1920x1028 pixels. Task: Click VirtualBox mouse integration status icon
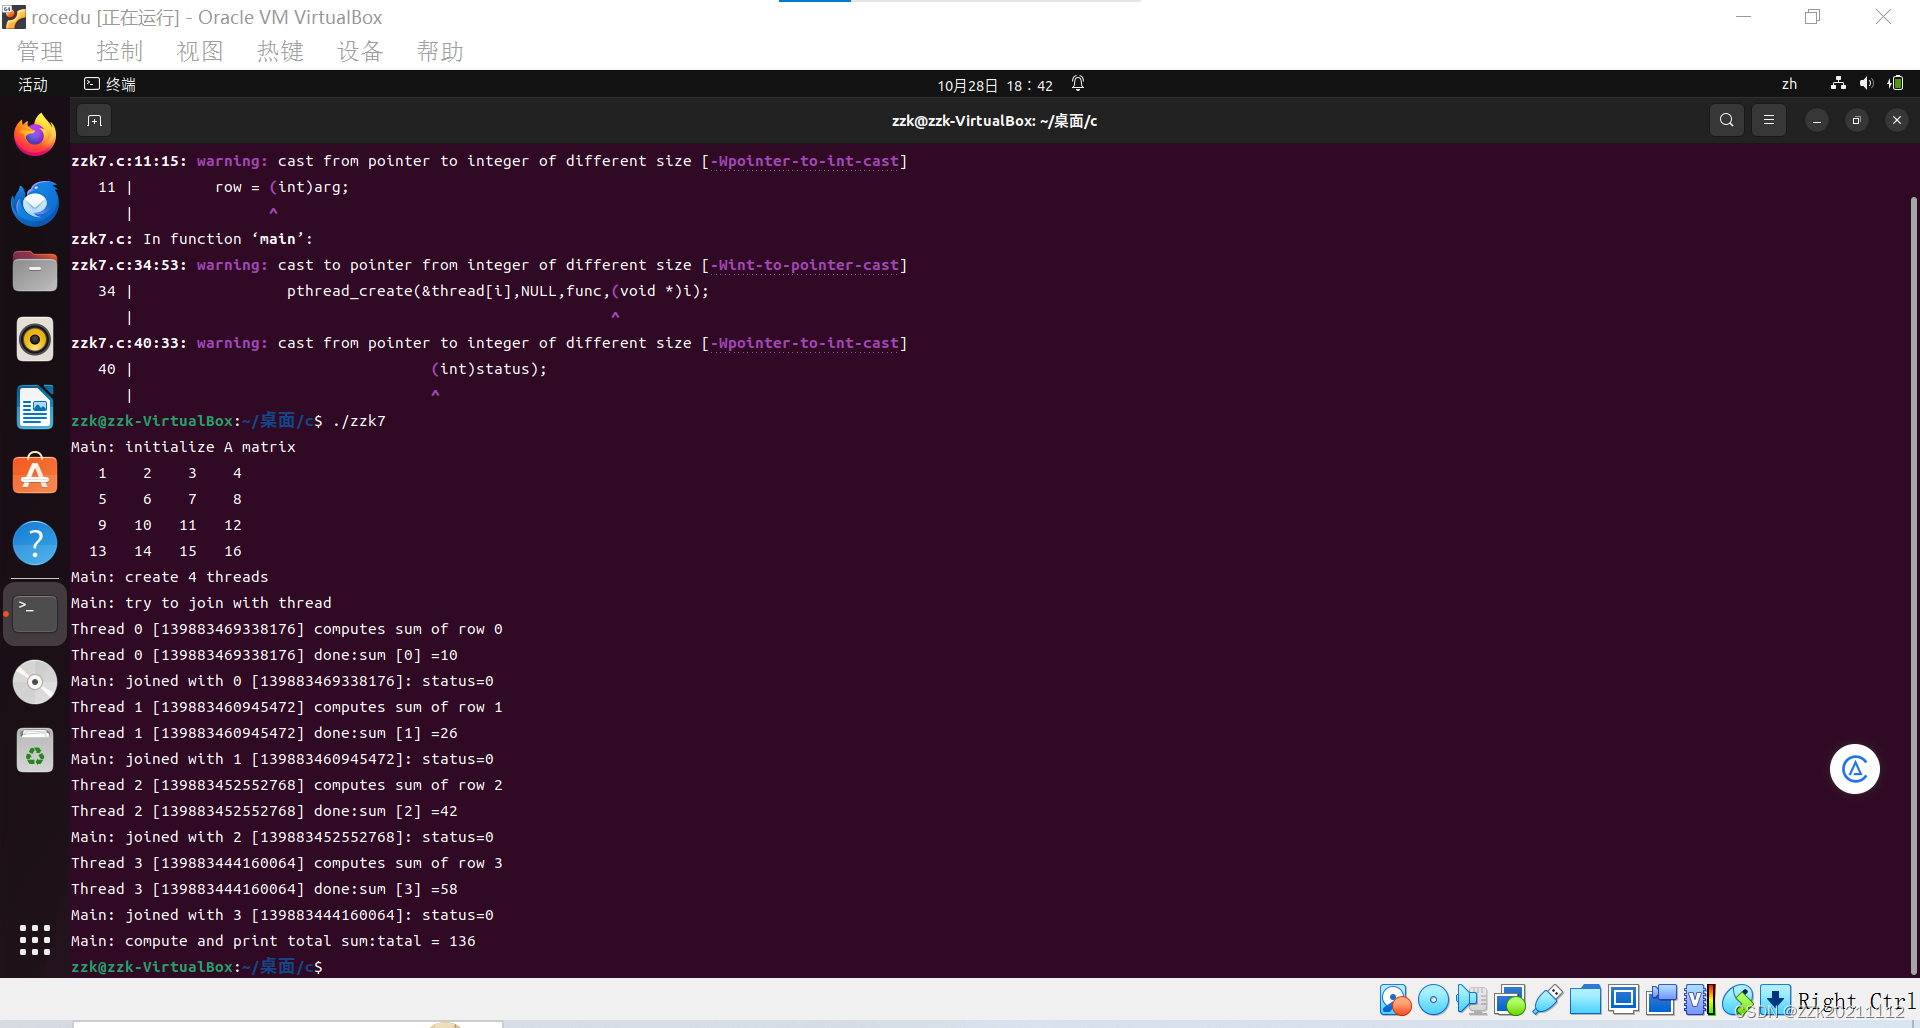(1738, 1000)
